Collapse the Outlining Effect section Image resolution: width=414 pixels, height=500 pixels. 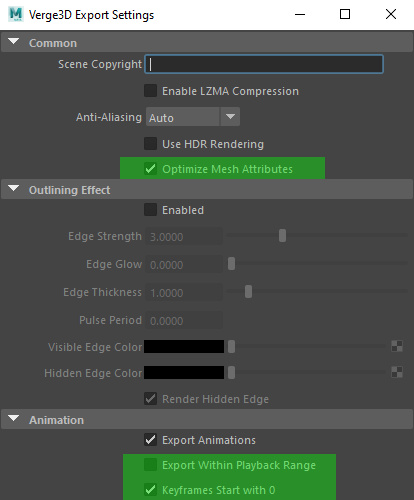14,188
